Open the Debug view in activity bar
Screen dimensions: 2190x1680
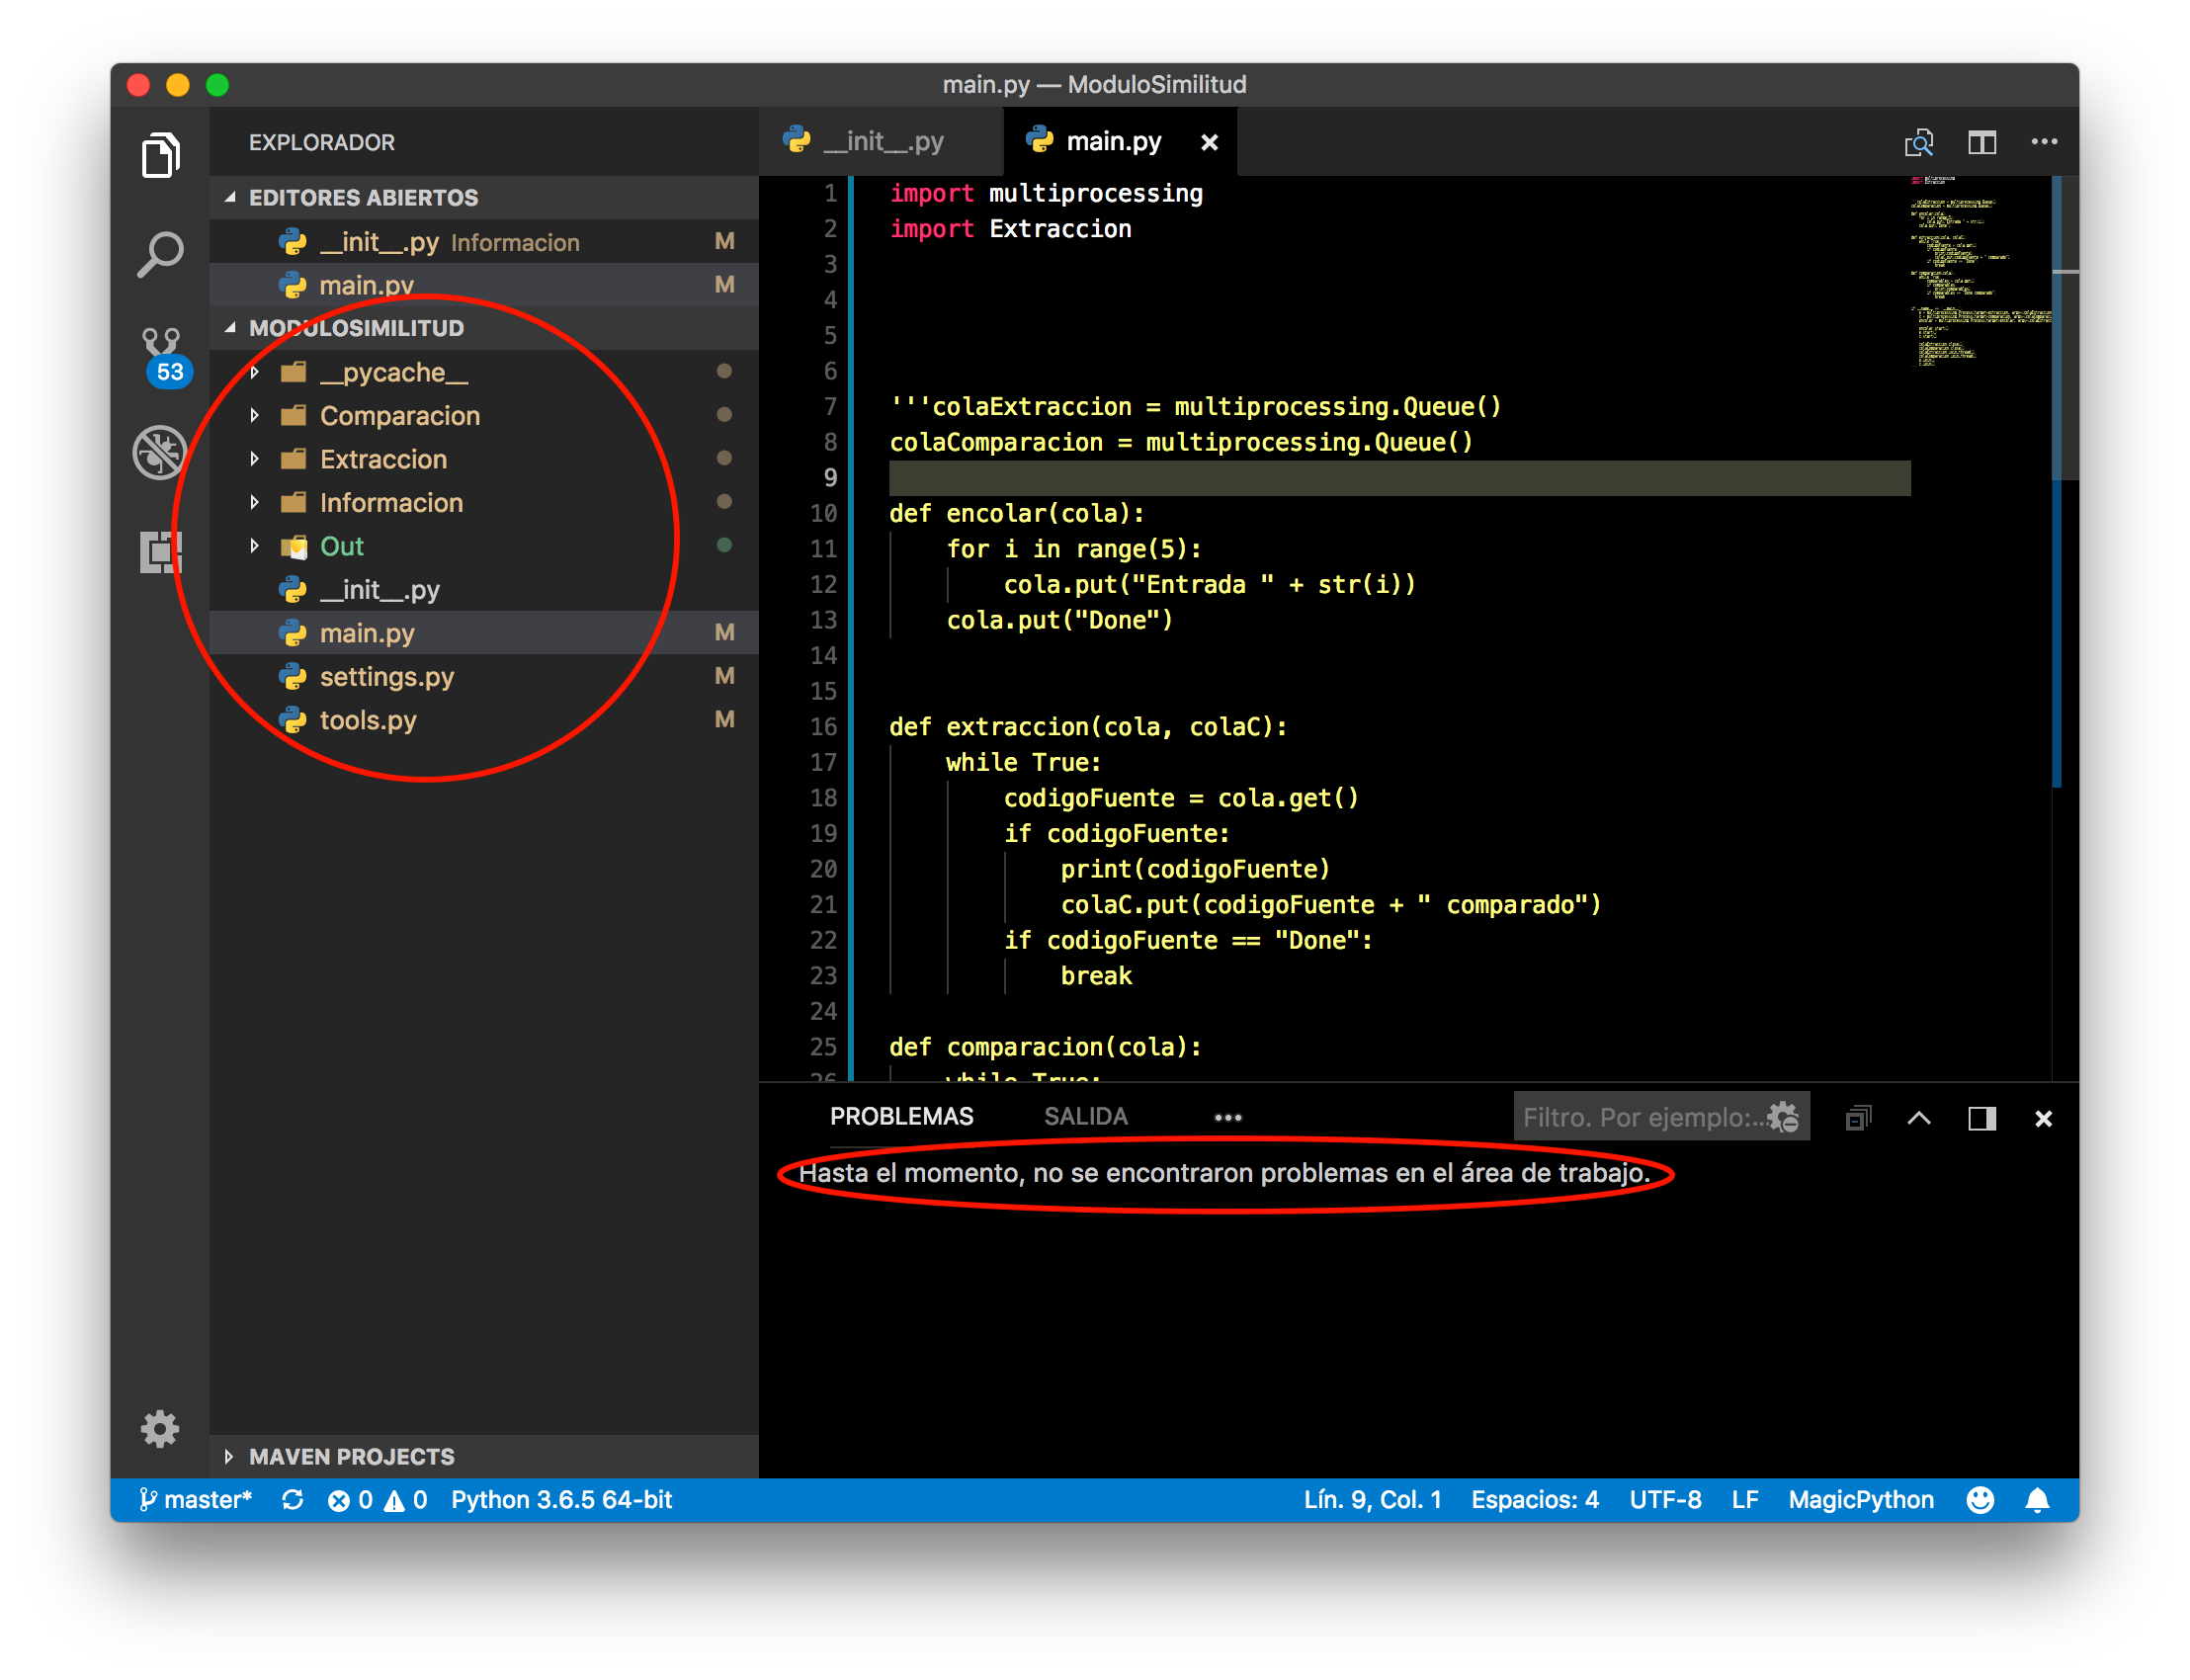[160, 452]
